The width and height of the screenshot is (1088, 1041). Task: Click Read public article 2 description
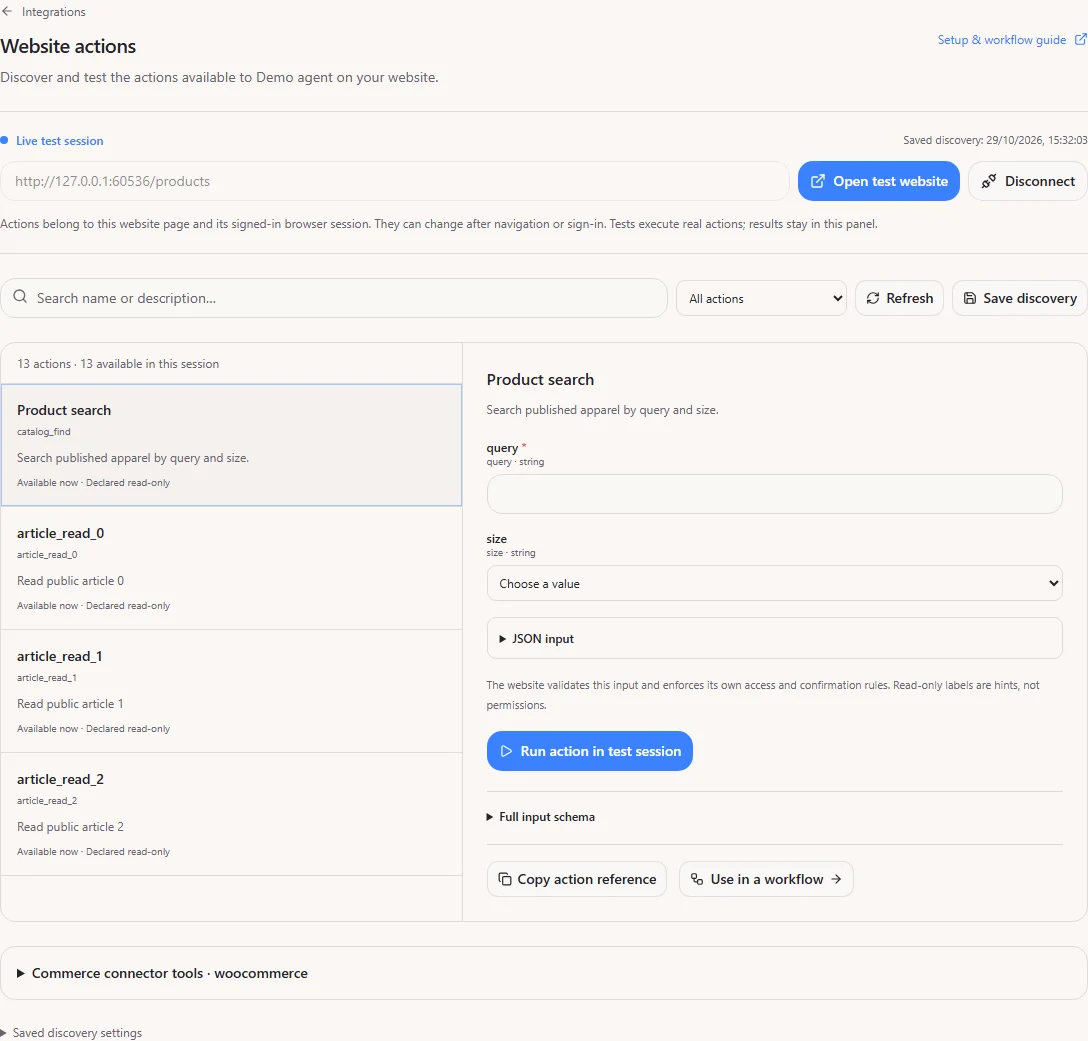tap(71, 827)
